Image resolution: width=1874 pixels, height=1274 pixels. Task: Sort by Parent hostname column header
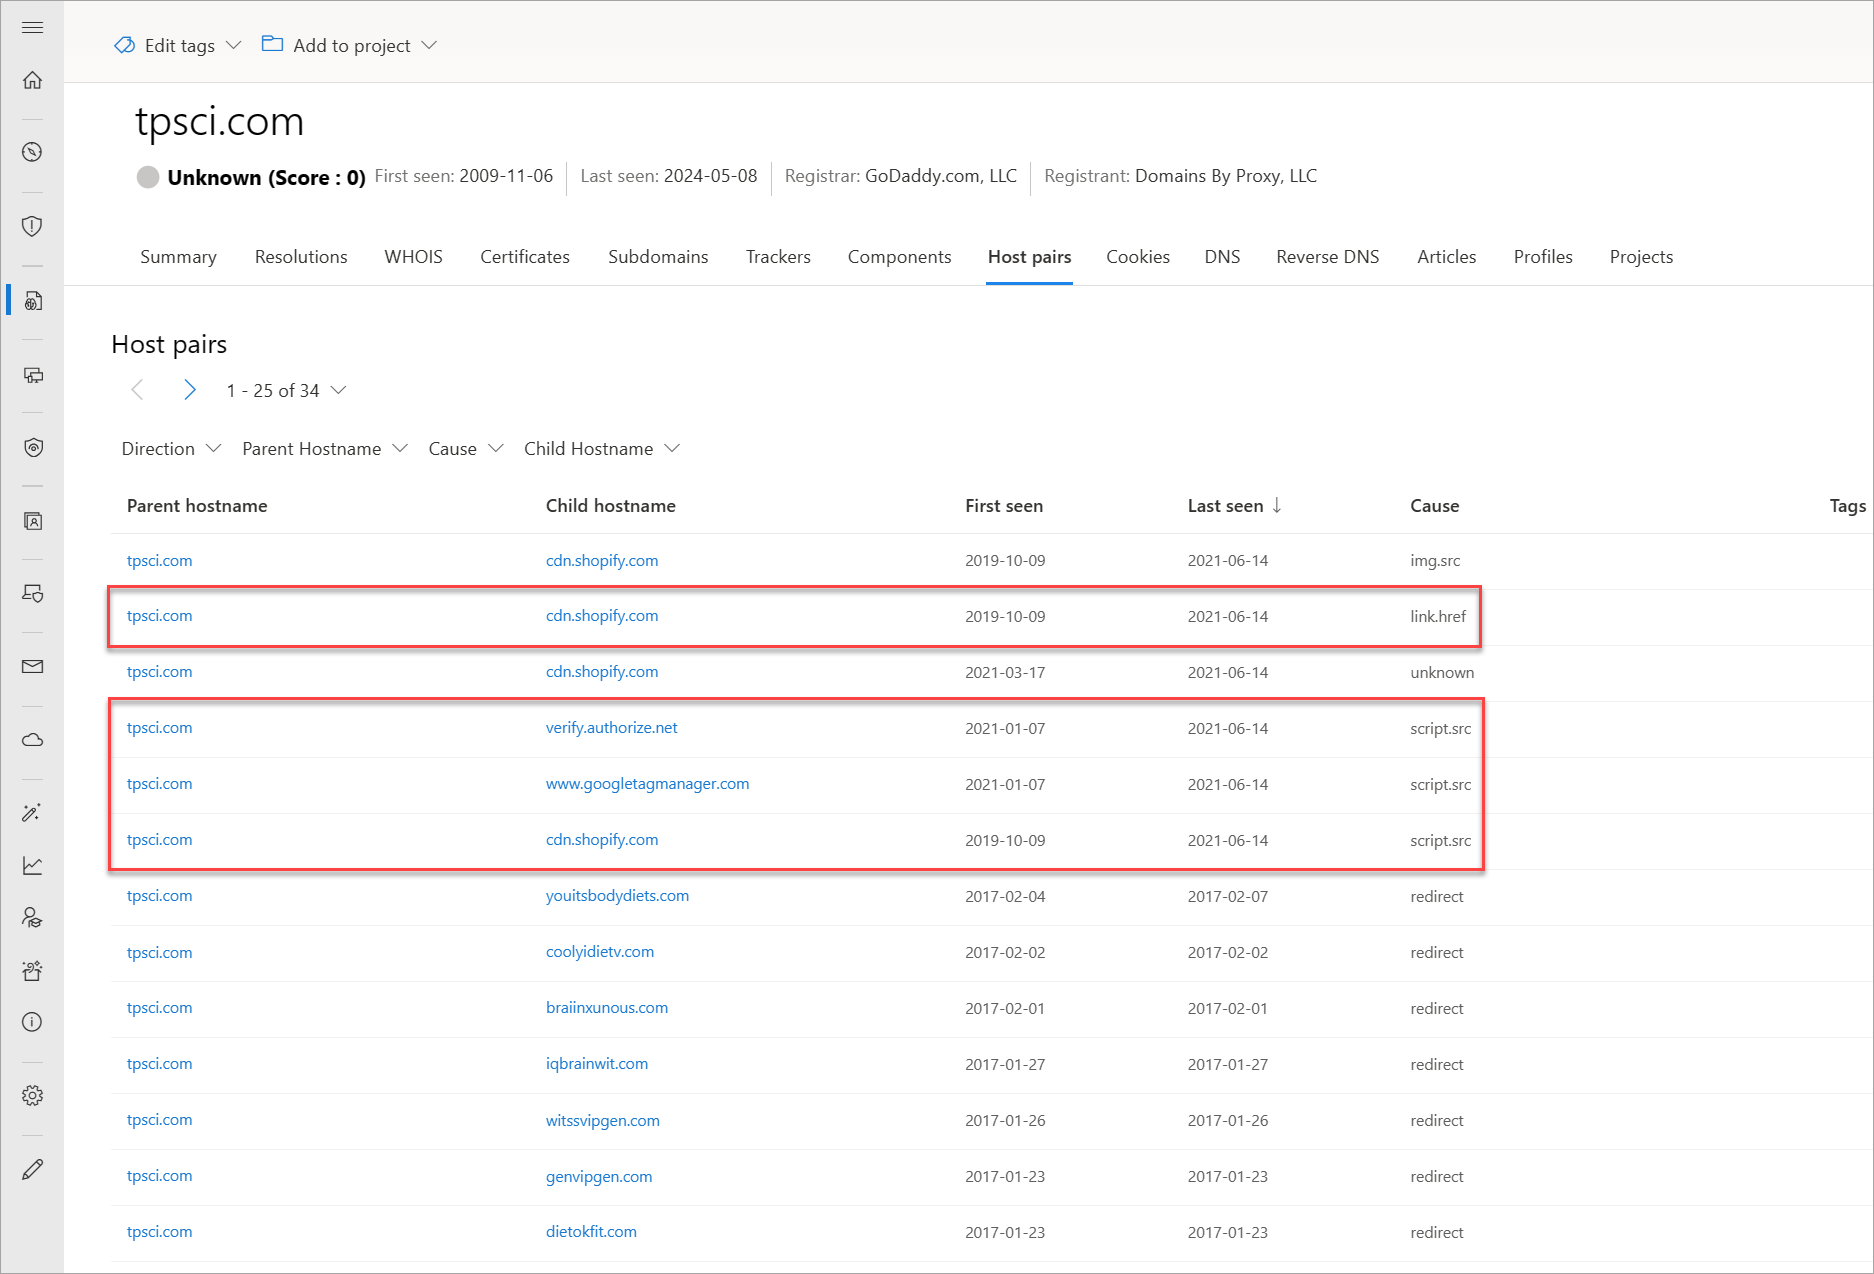(x=197, y=506)
